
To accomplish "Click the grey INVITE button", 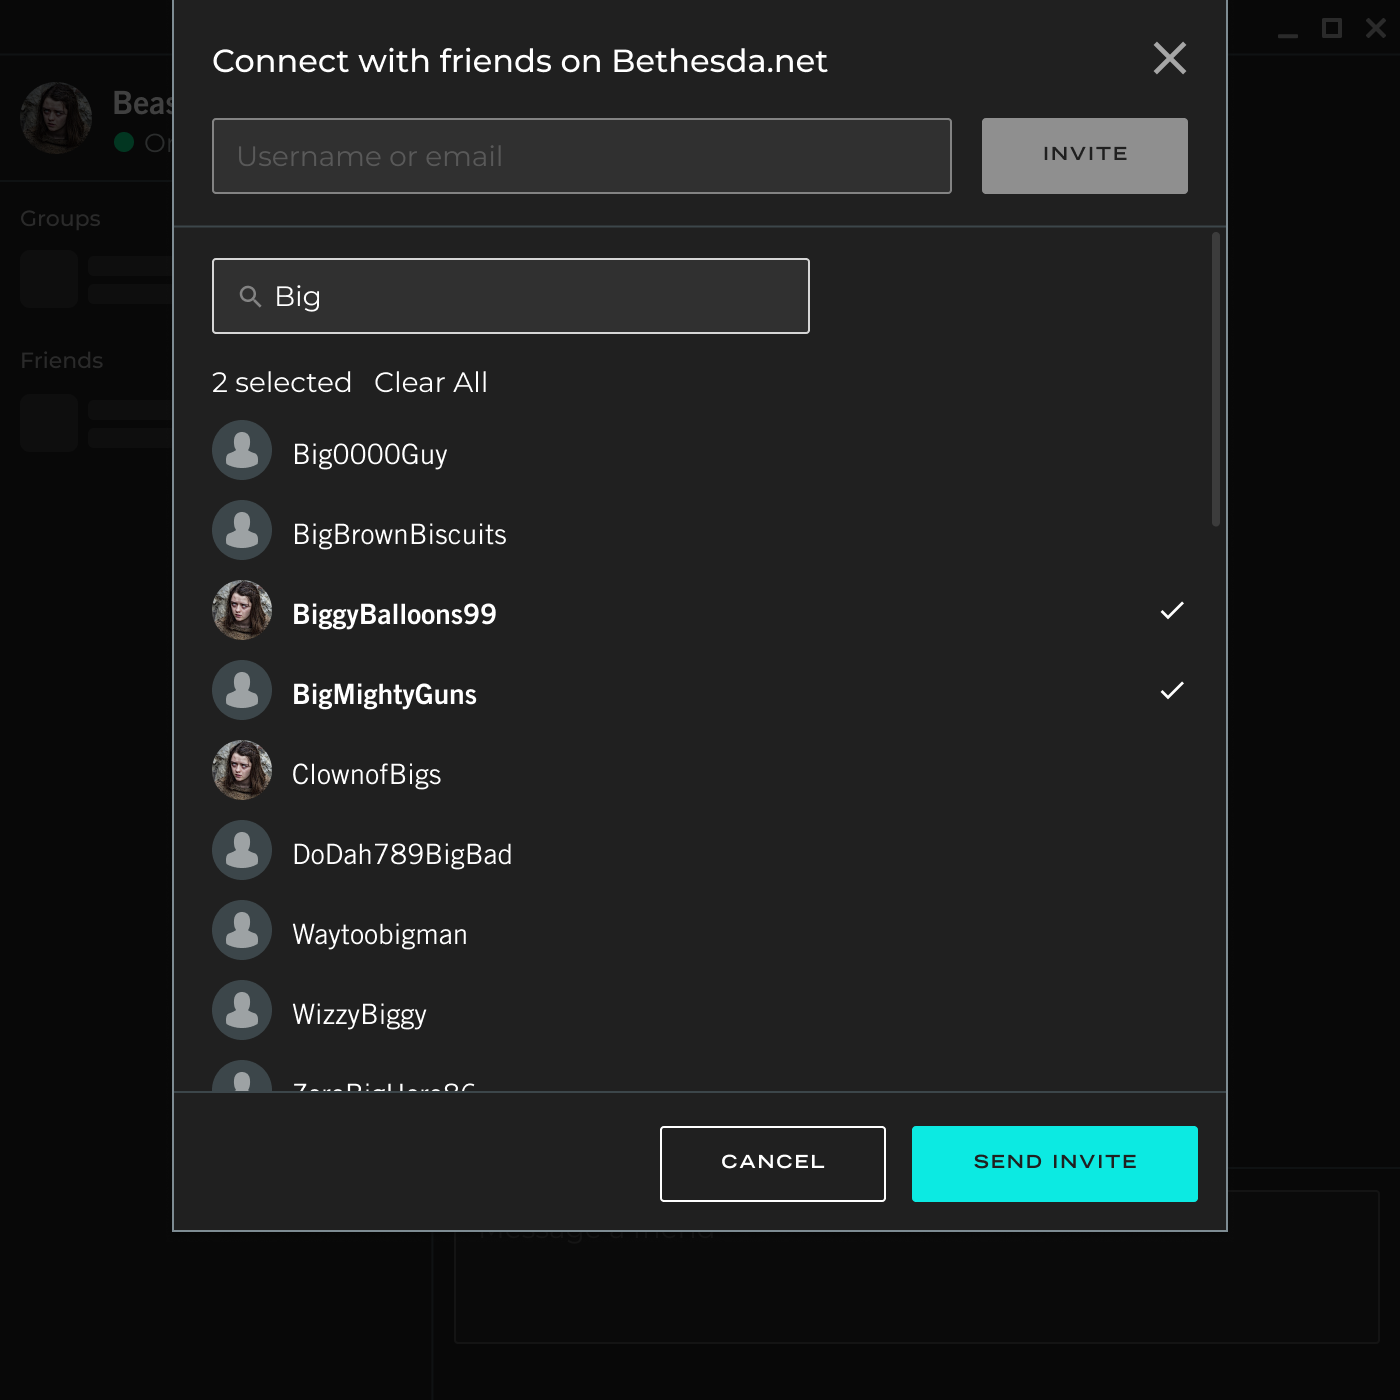I will coord(1084,156).
